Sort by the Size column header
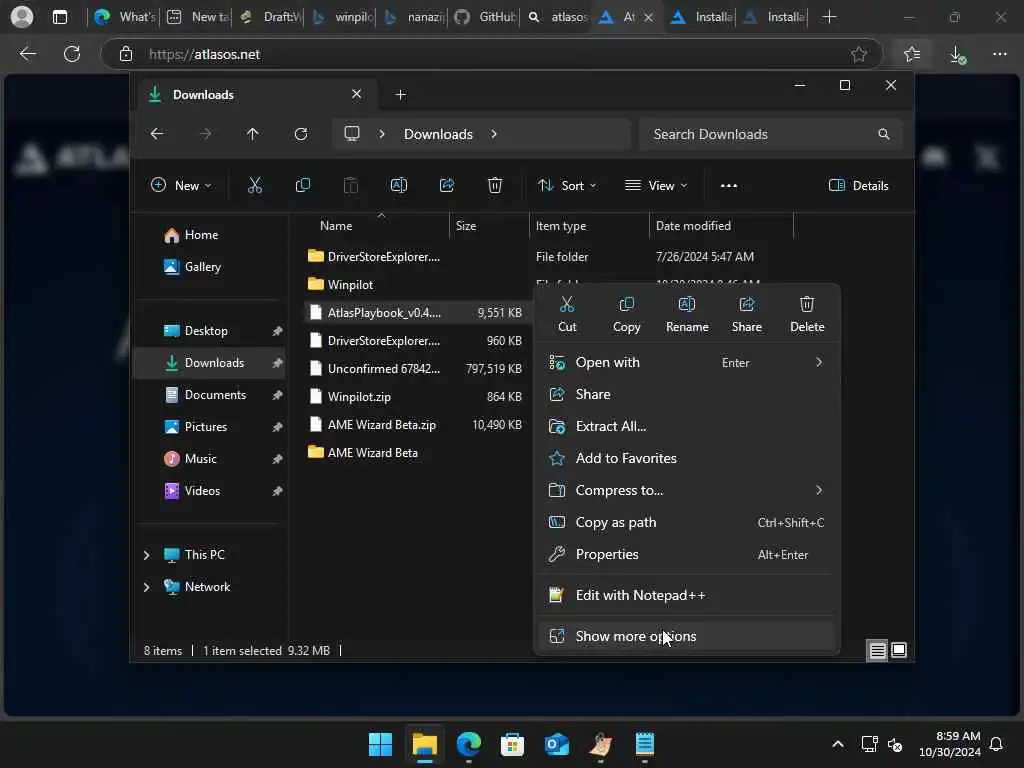 click(489, 226)
